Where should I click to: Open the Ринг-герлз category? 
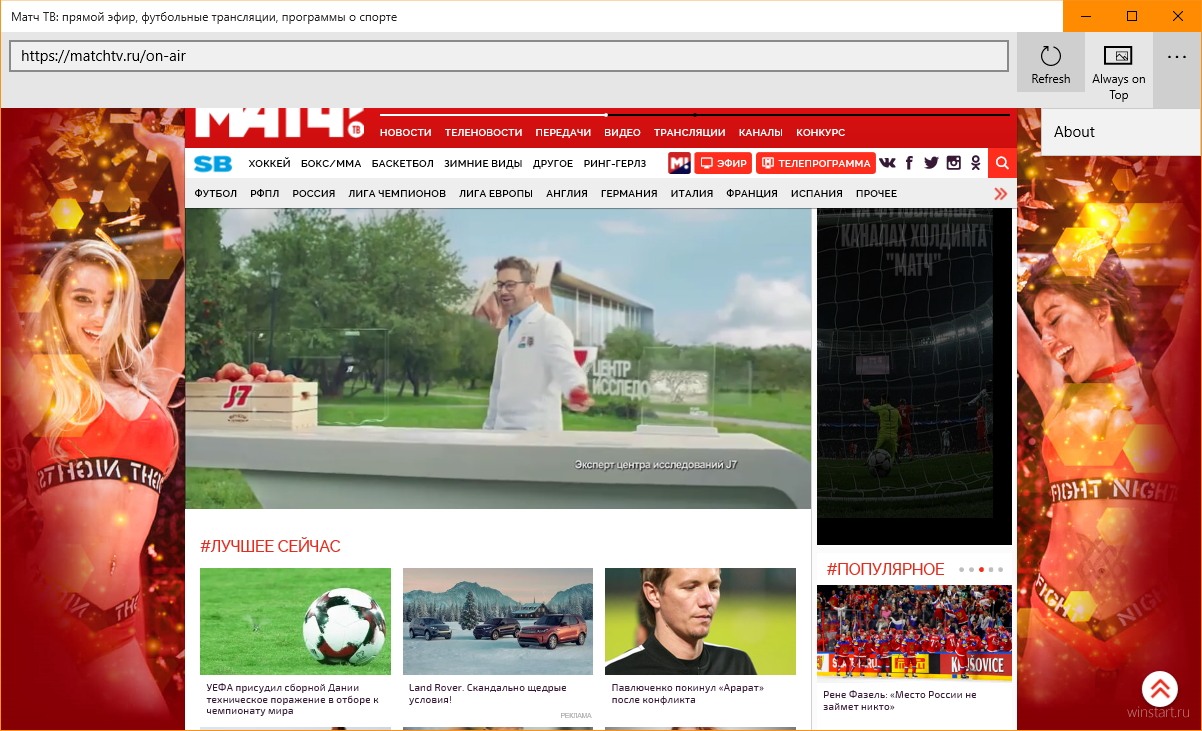tap(615, 163)
